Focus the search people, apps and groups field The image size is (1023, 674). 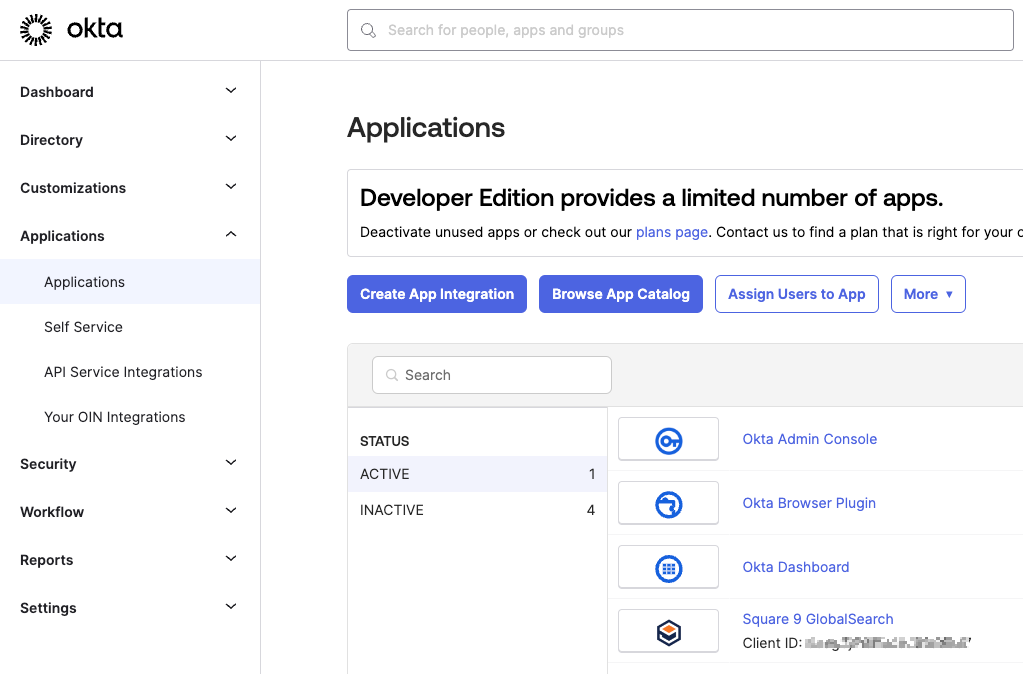click(690, 31)
